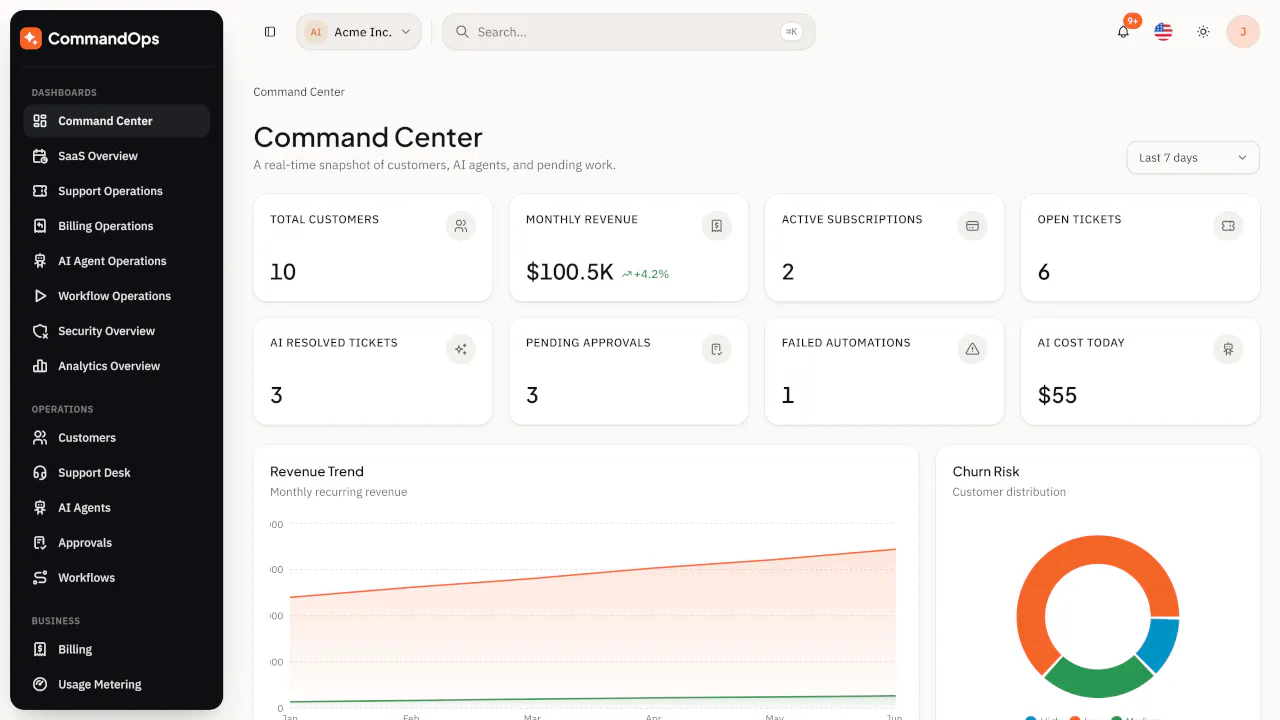Click the Command Center breadcrumb

299,92
